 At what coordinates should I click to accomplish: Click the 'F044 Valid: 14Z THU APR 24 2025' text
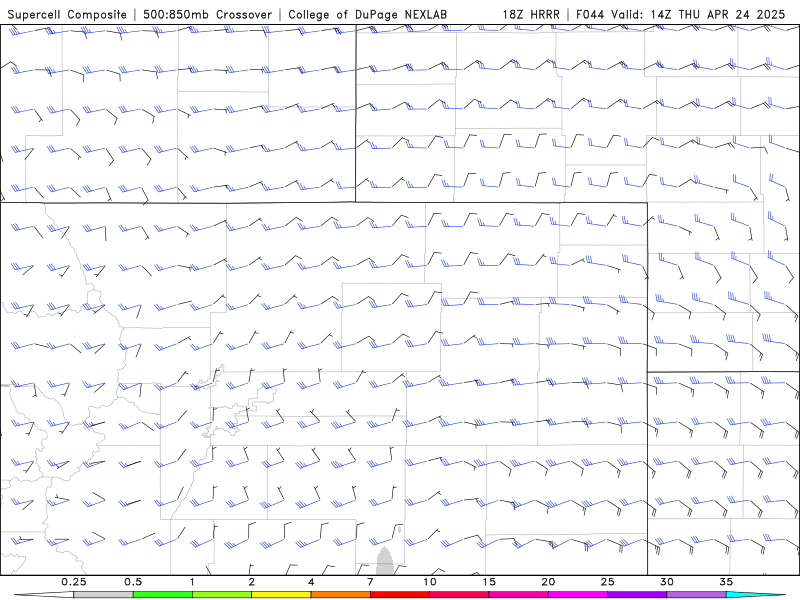(x=681, y=14)
